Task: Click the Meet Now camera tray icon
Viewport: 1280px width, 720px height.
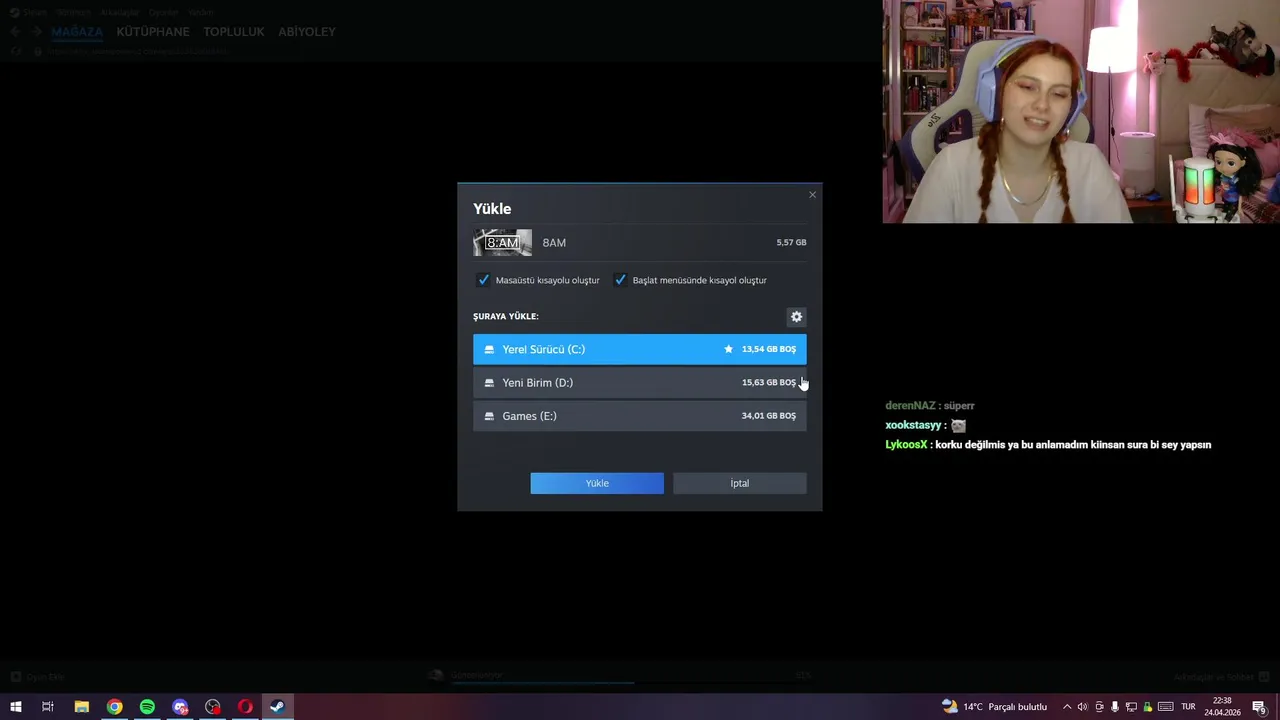Action: pos(1099,707)
